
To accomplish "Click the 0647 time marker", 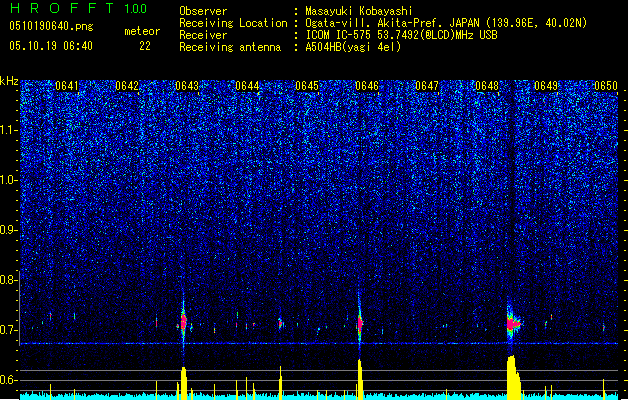I will (427, 86).
